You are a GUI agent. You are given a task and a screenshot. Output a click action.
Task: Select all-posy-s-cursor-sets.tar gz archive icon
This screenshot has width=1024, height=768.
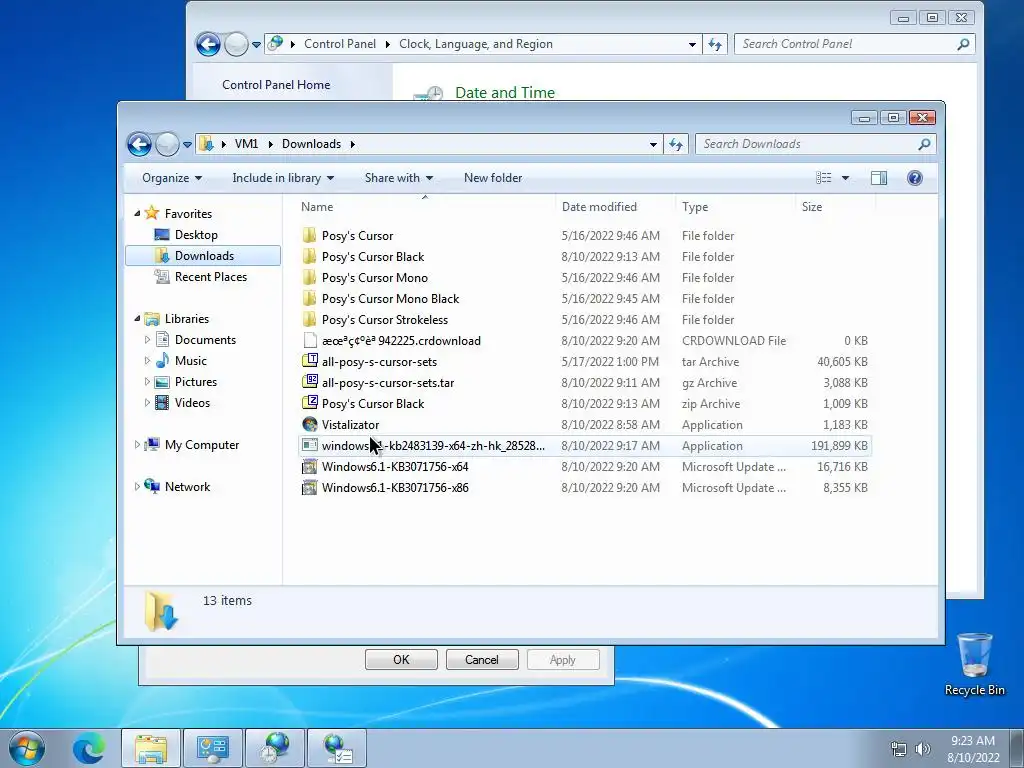tap(310, 382)
